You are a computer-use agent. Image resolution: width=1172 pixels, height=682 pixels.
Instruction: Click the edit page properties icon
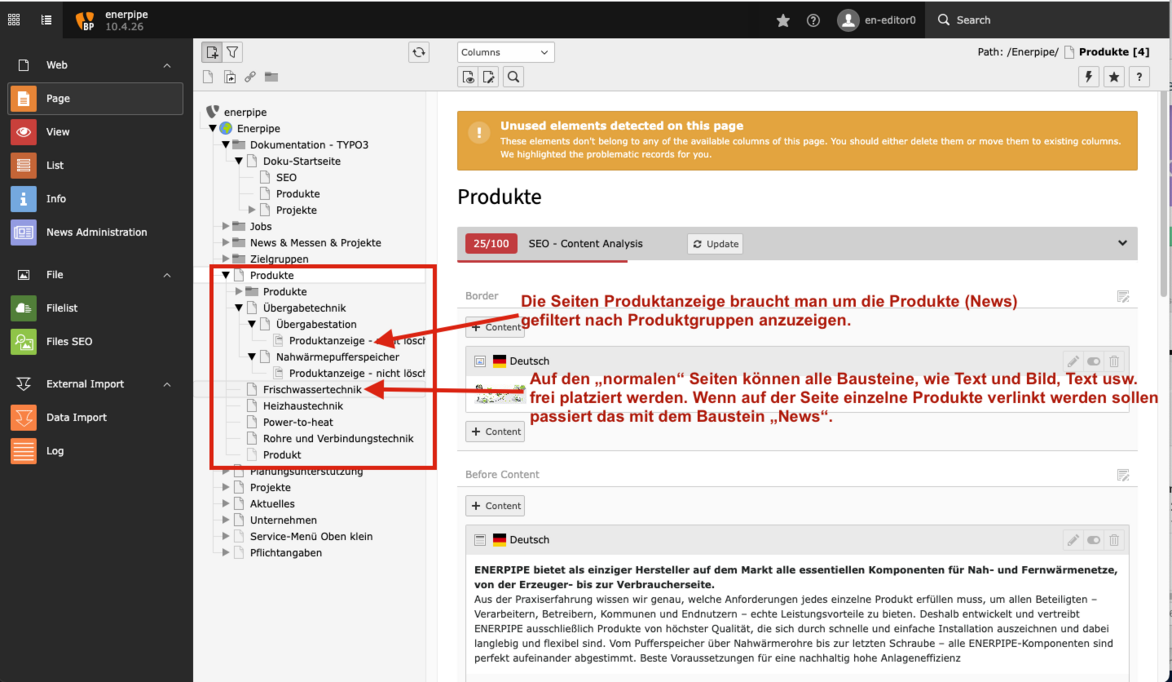(x=489, y=77)
